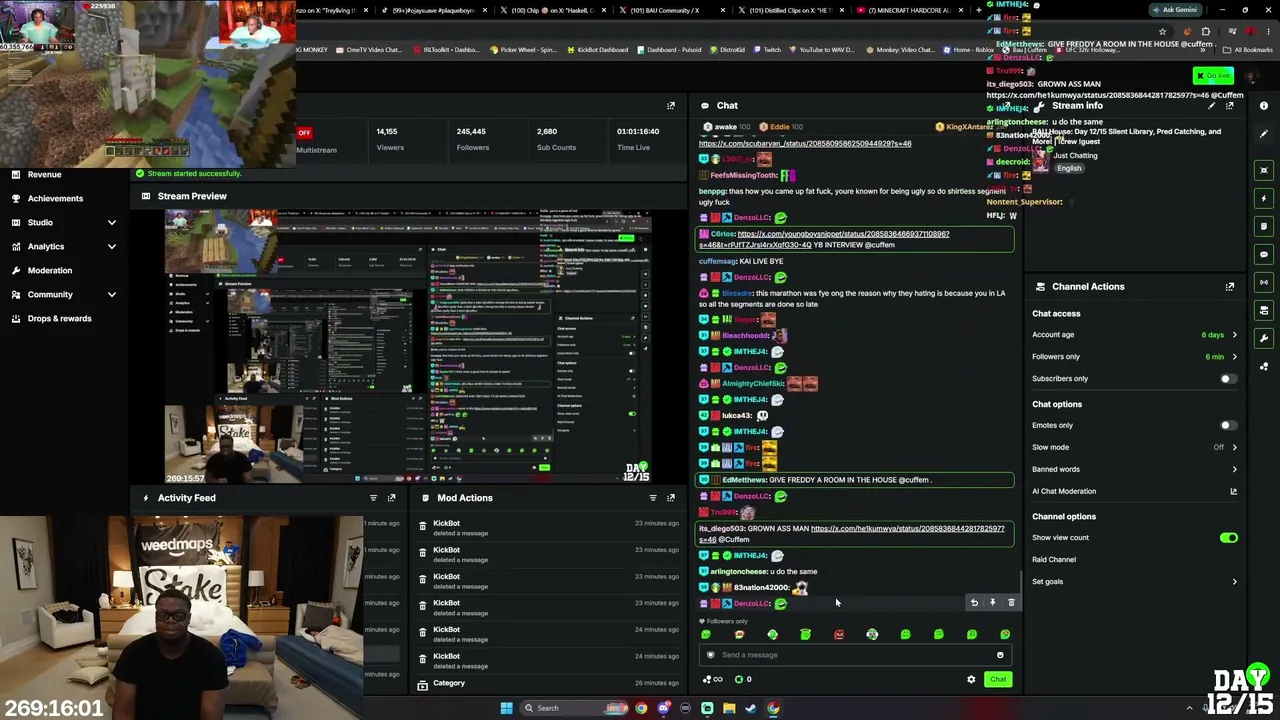The image size is (1280, 720).
Task: Open Set goals chevron
Action: (1234, 582)
